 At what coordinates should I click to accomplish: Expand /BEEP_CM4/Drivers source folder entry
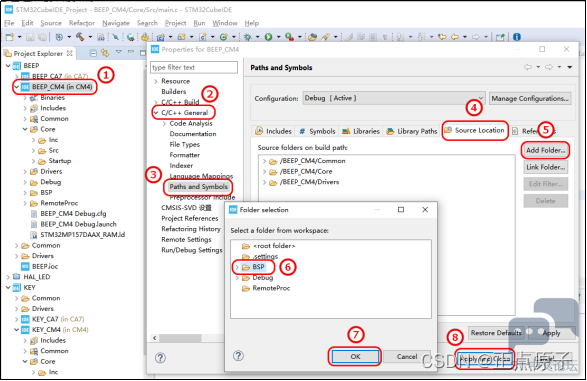click(x=264, y=182)
